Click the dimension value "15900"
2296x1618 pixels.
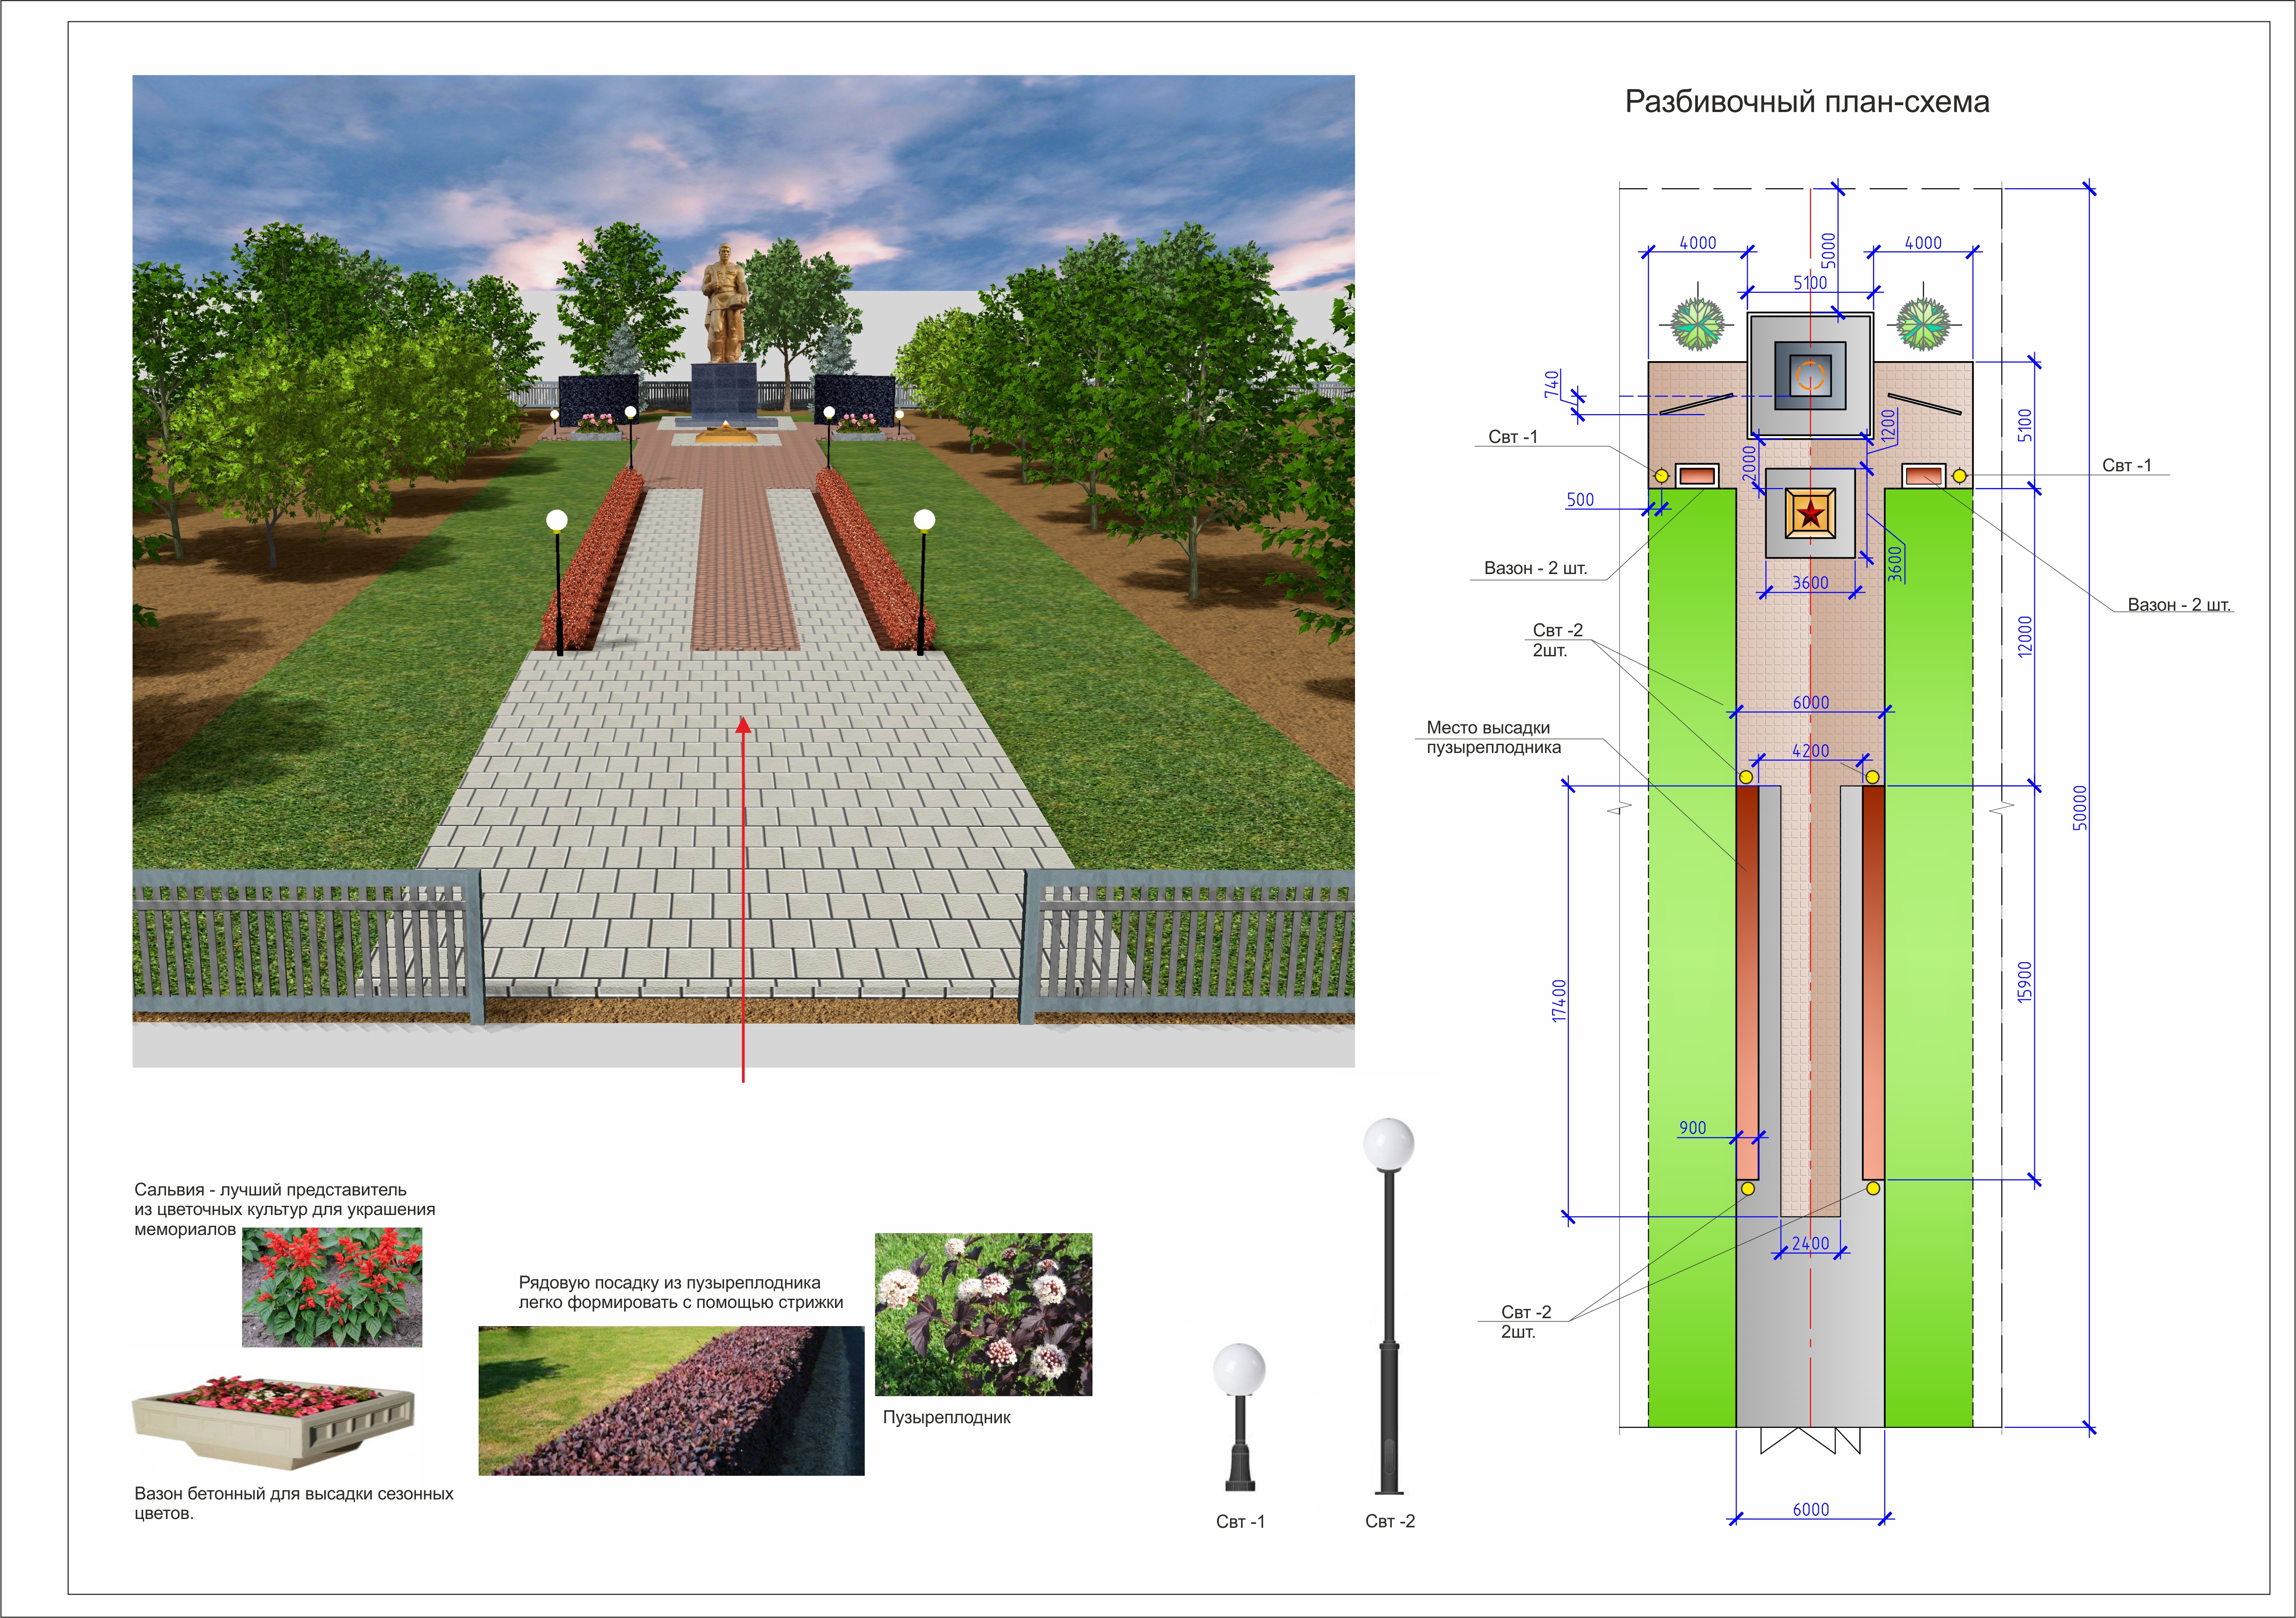(2025, 982)
